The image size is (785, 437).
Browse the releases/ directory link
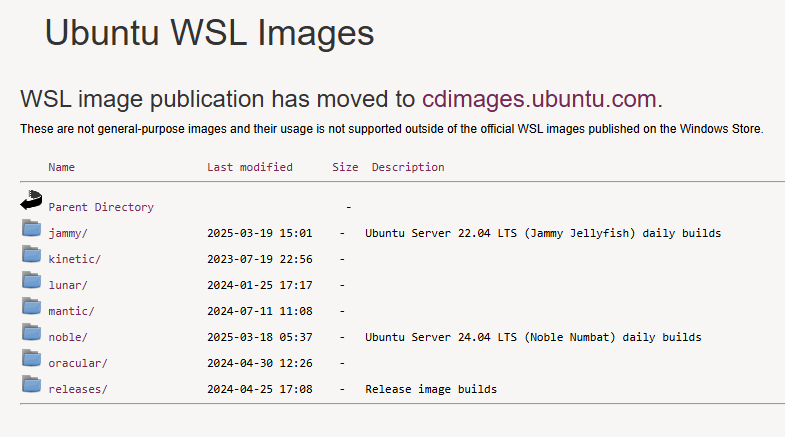77,389
